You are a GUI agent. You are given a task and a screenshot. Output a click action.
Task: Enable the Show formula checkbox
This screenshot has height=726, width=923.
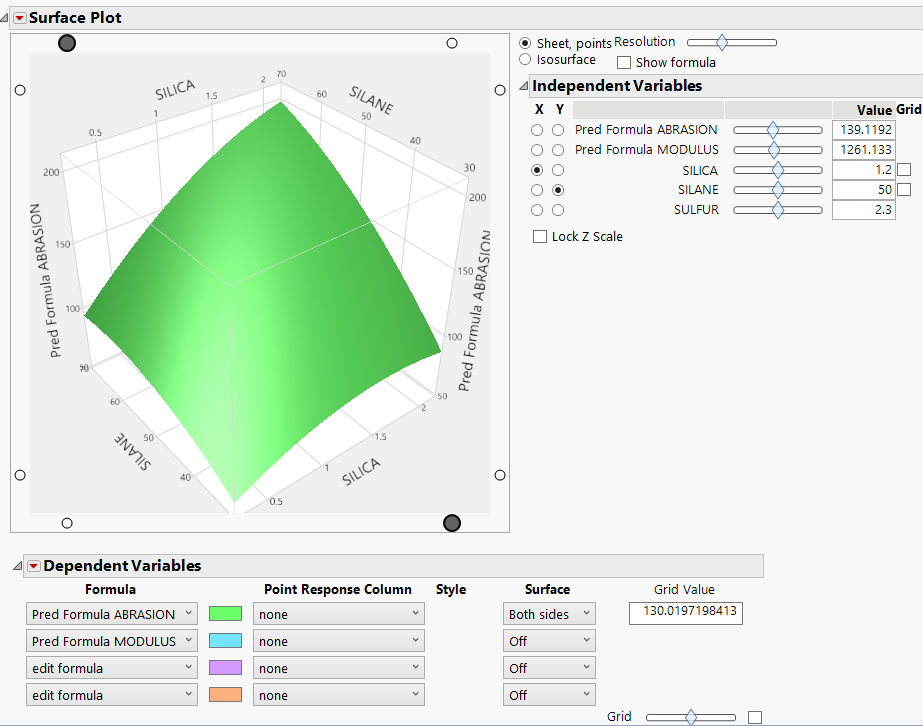click(x=624, y=62)
